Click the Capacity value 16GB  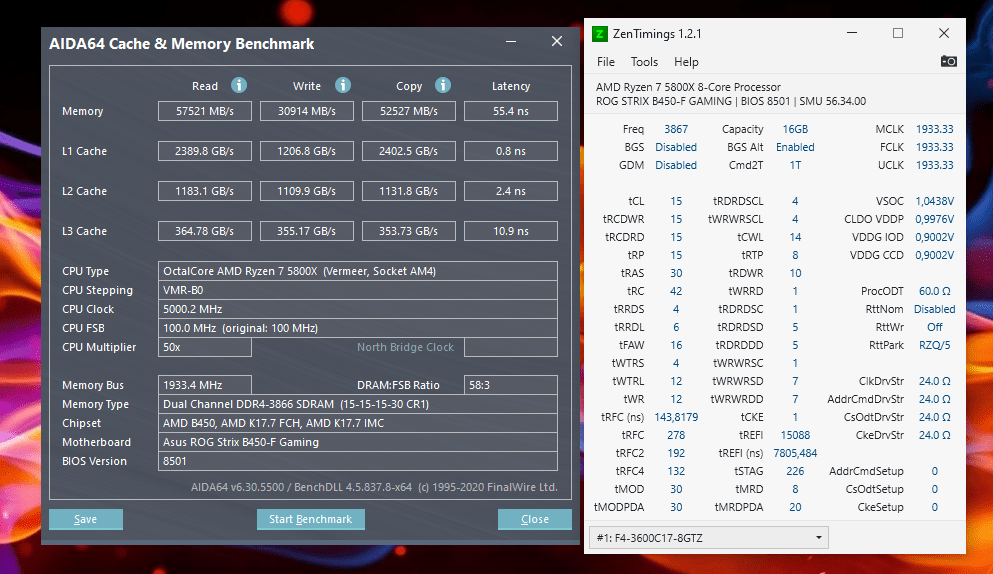coord(795,129)
